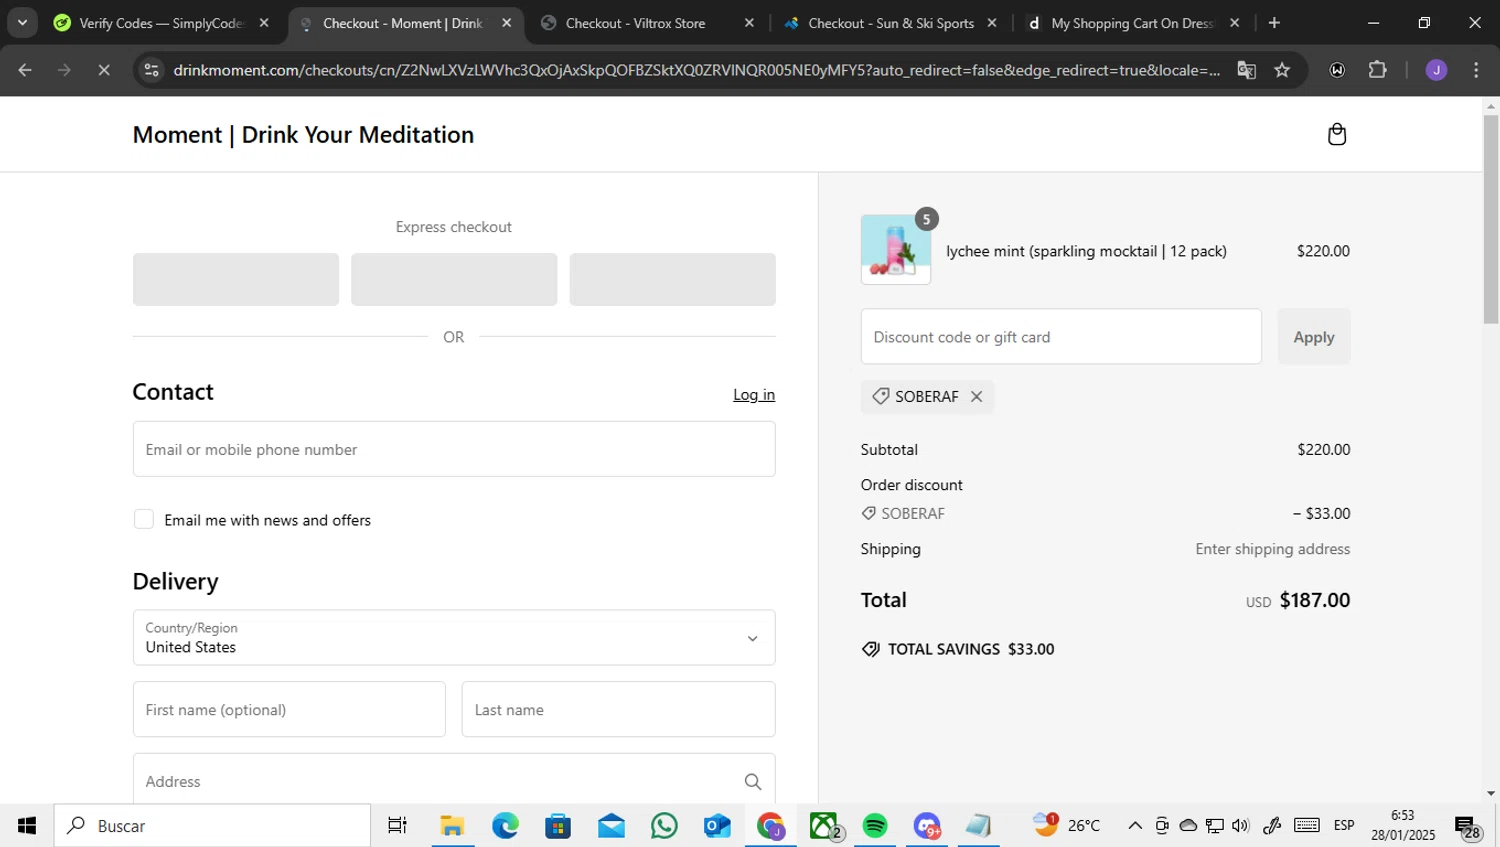Open browser extensions puzzle icon
1500x847 pixels.
pyautogui.click(x=1377, y=70)
